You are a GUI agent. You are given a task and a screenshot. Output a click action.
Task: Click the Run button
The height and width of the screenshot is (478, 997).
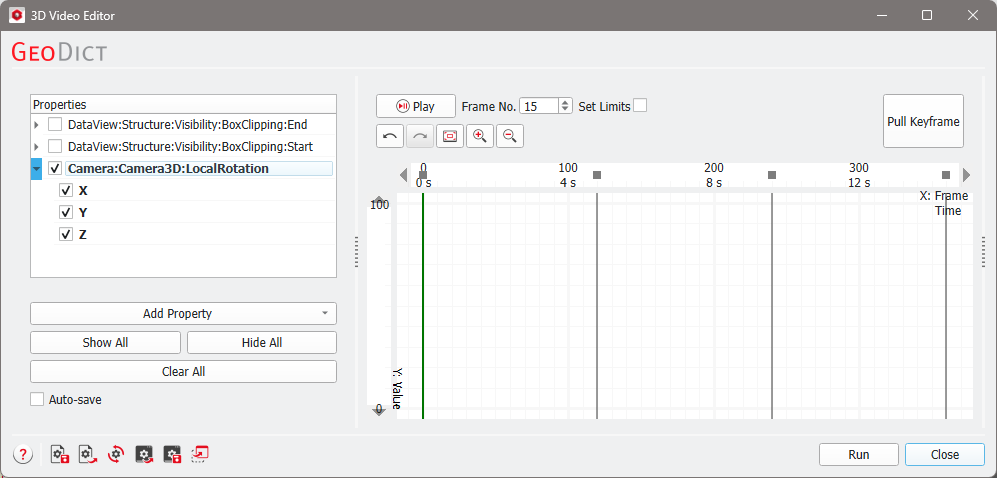point(859,454)
